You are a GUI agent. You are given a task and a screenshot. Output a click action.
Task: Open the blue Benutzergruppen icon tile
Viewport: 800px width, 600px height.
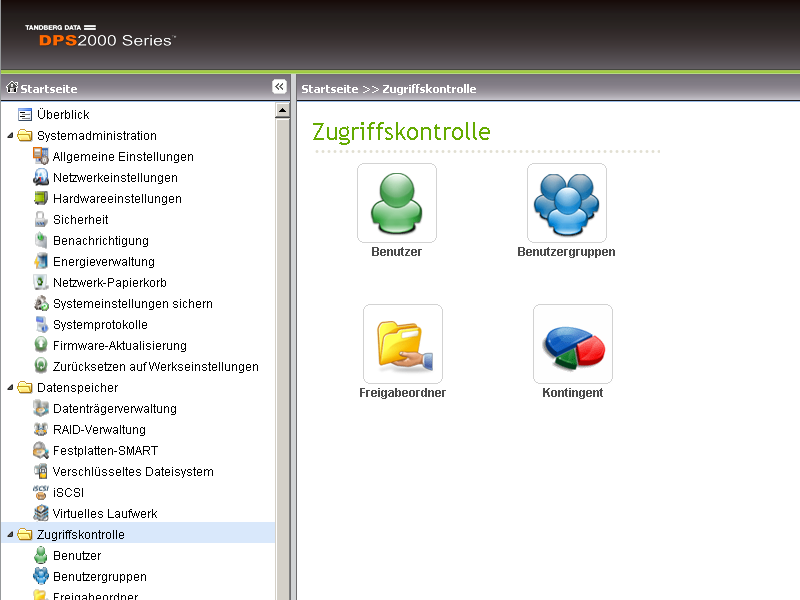[x=567, y=203]
